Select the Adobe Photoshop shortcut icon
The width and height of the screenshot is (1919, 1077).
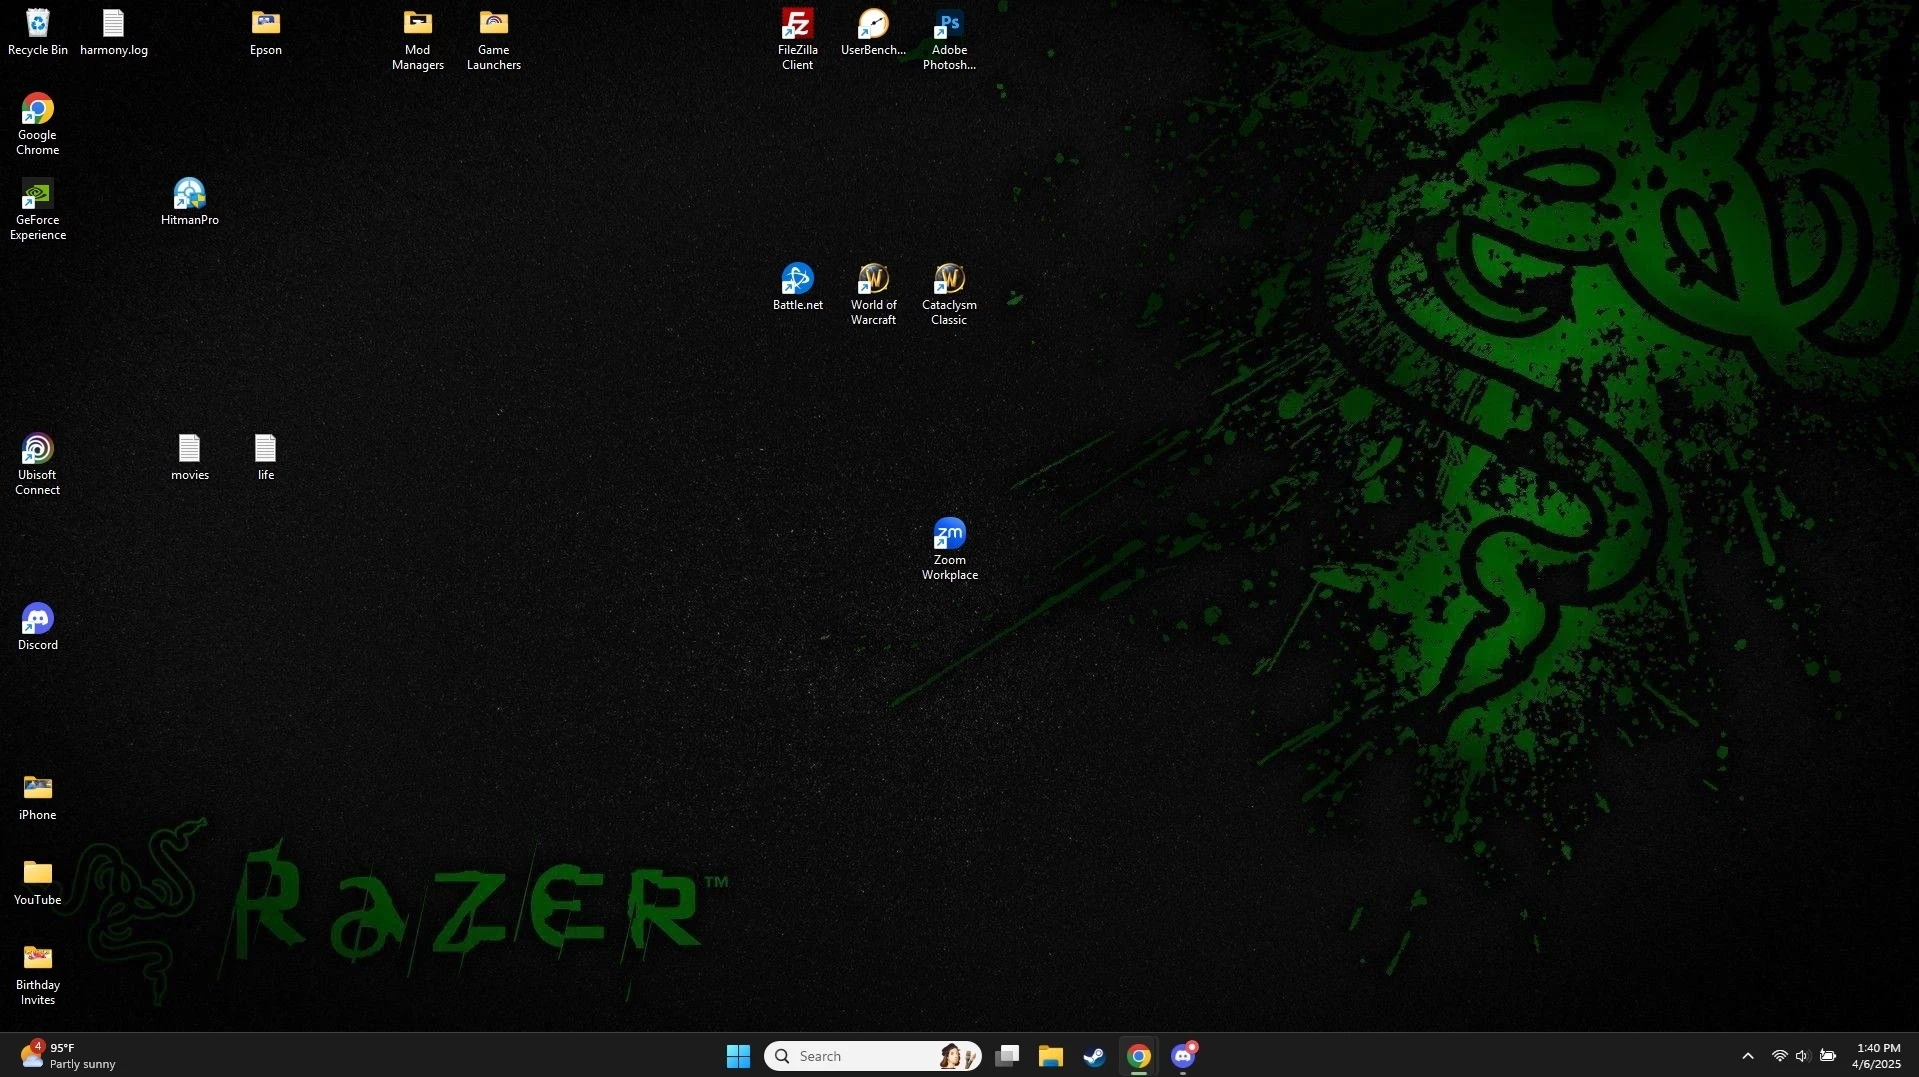point(949,40)
